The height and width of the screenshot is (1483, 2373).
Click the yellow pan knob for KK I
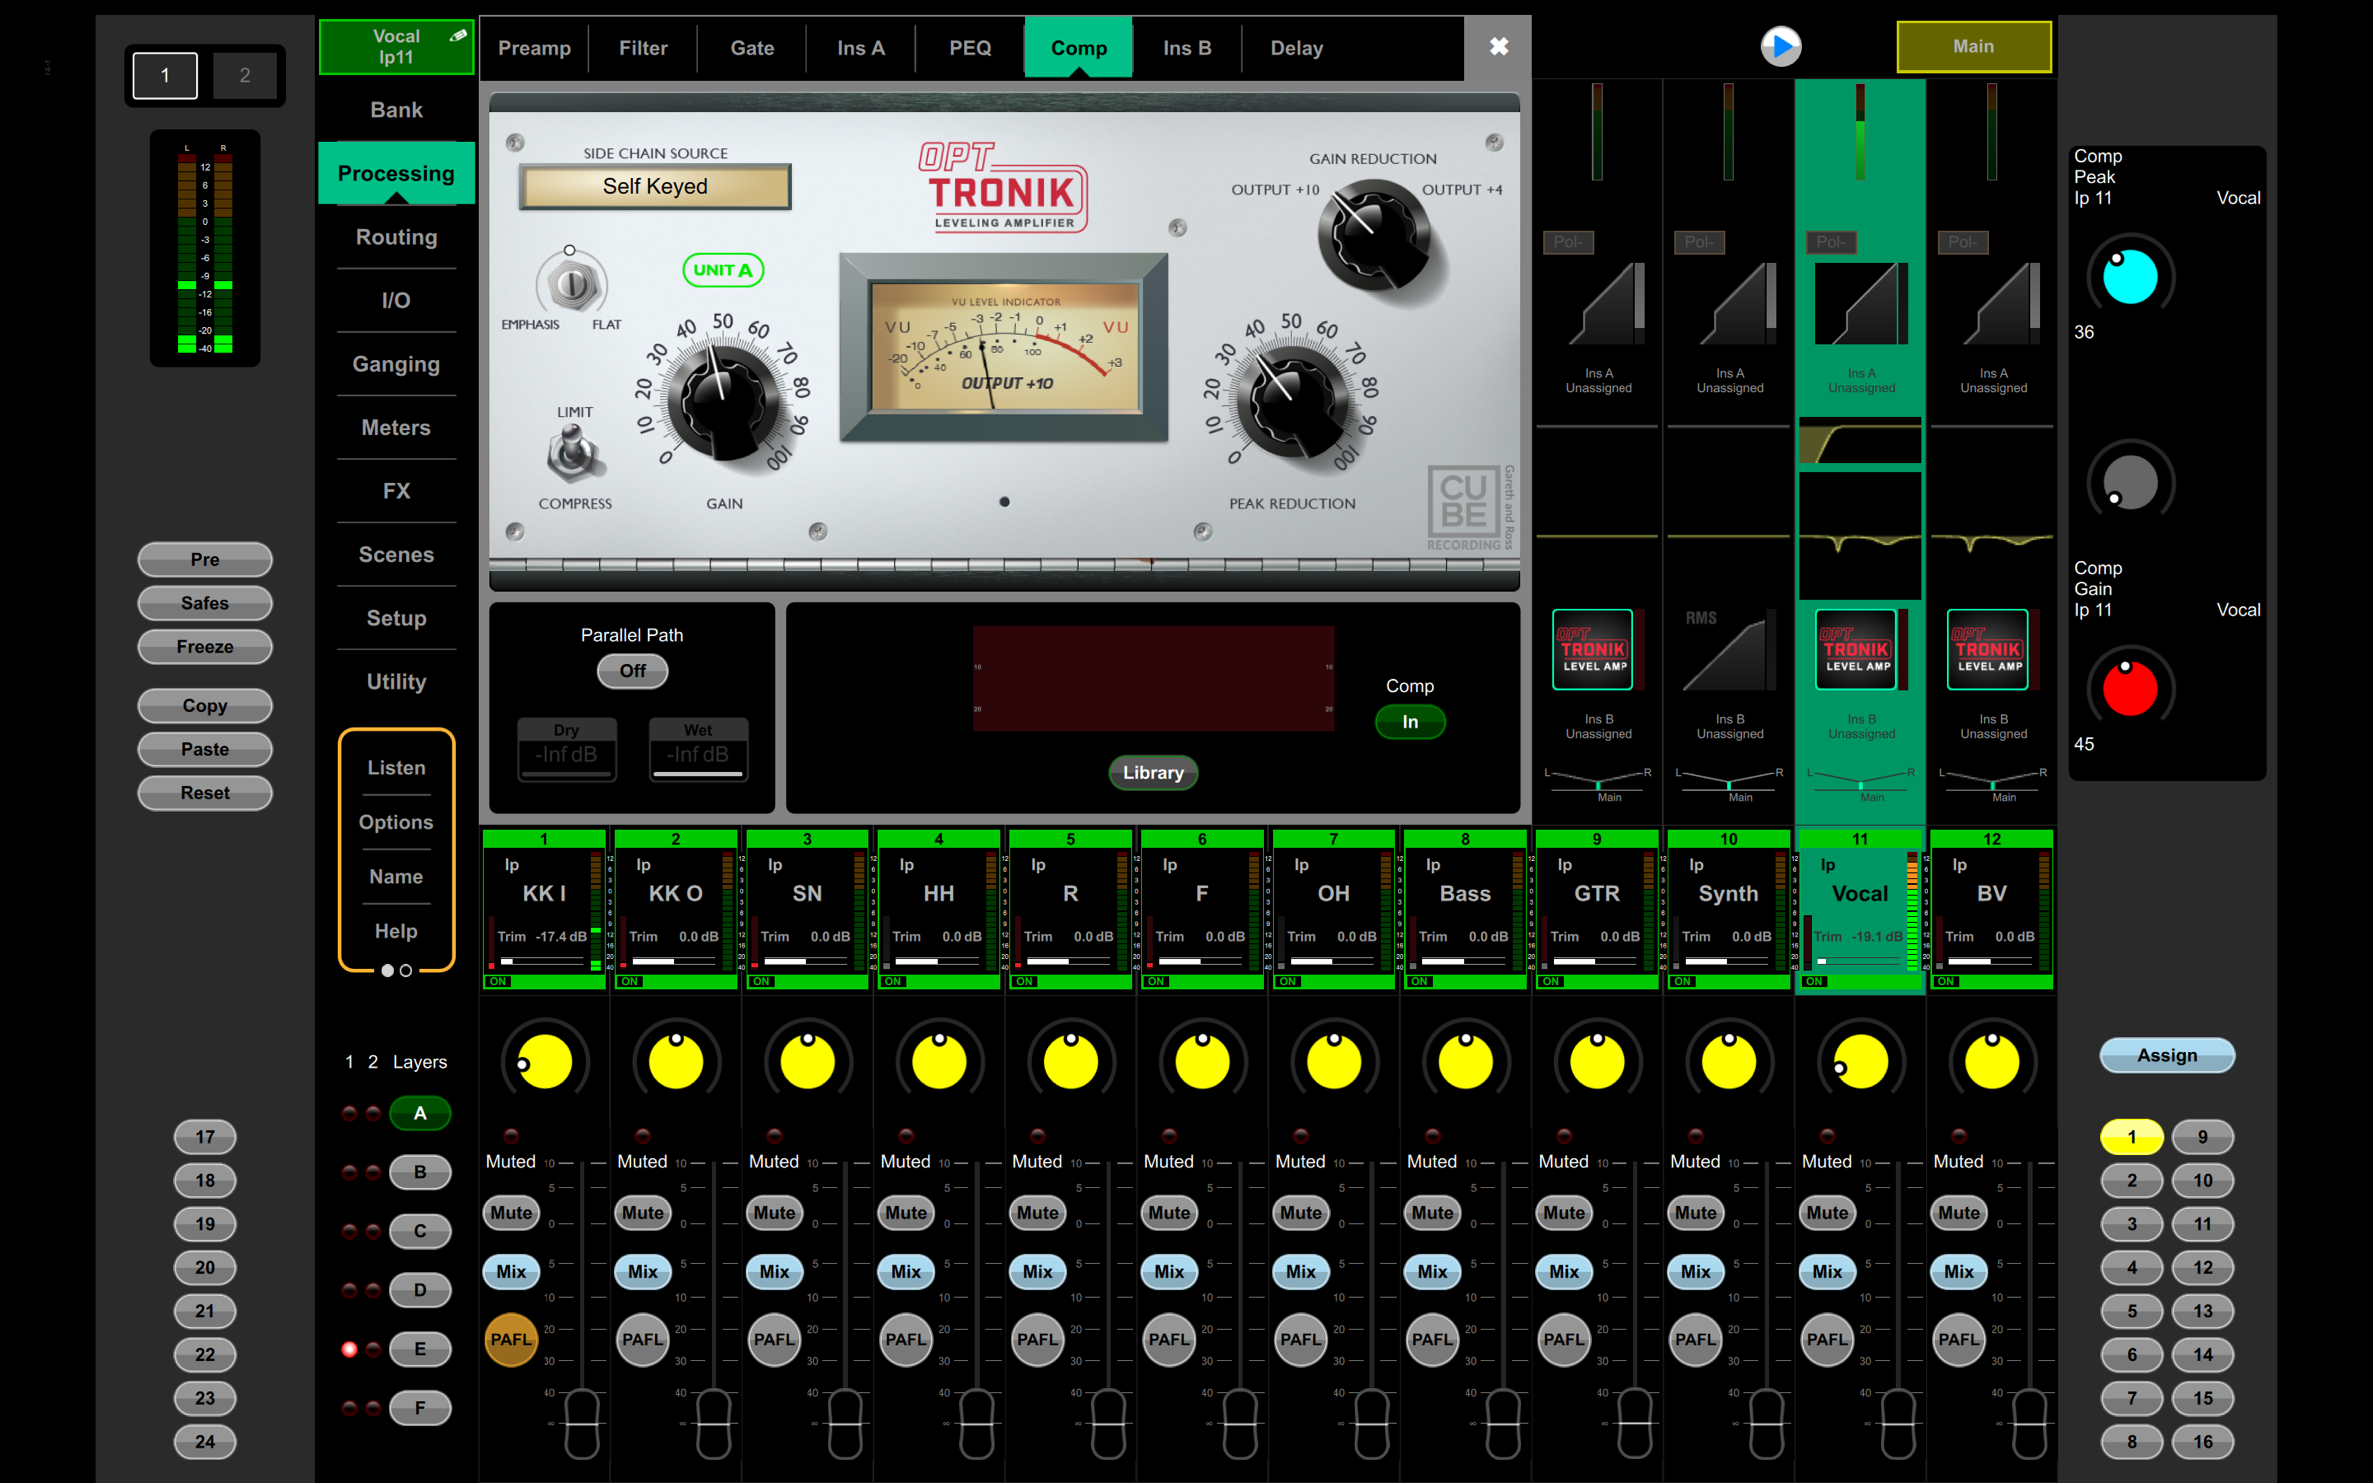click(544, 1062)
